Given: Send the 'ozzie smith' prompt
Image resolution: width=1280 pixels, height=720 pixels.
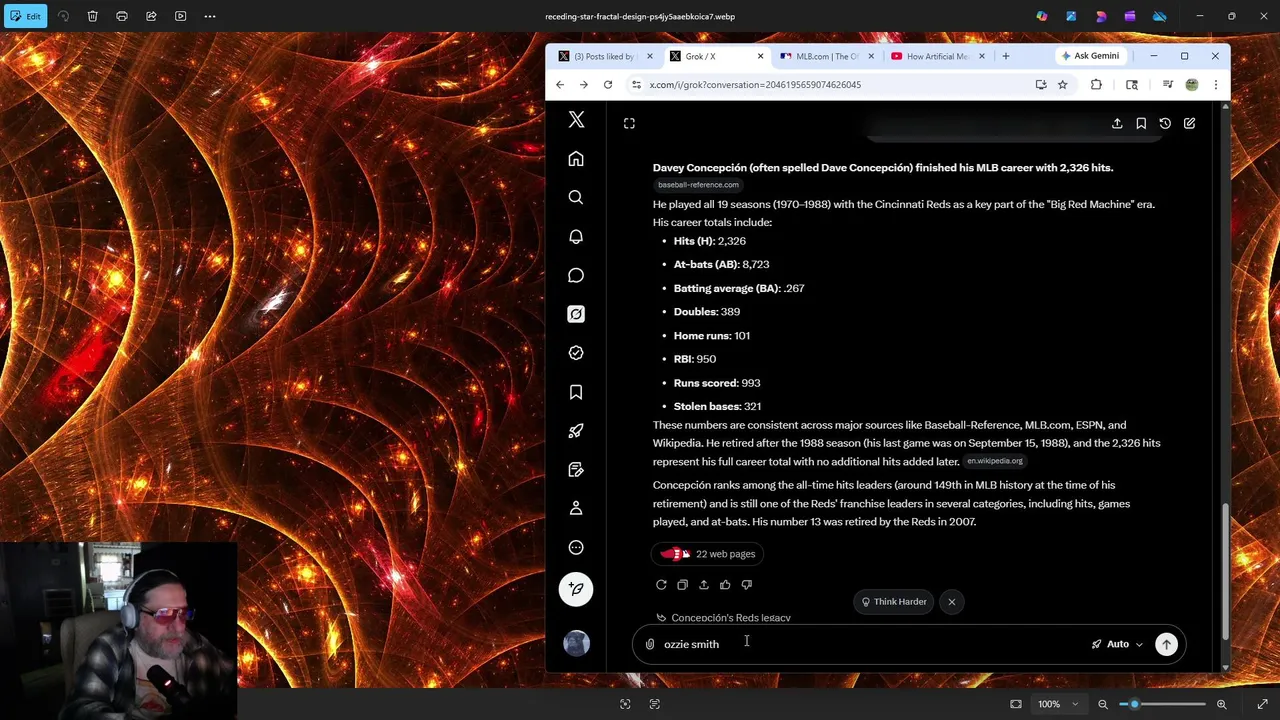Looking at the screenshot, I should (1166, 644).
